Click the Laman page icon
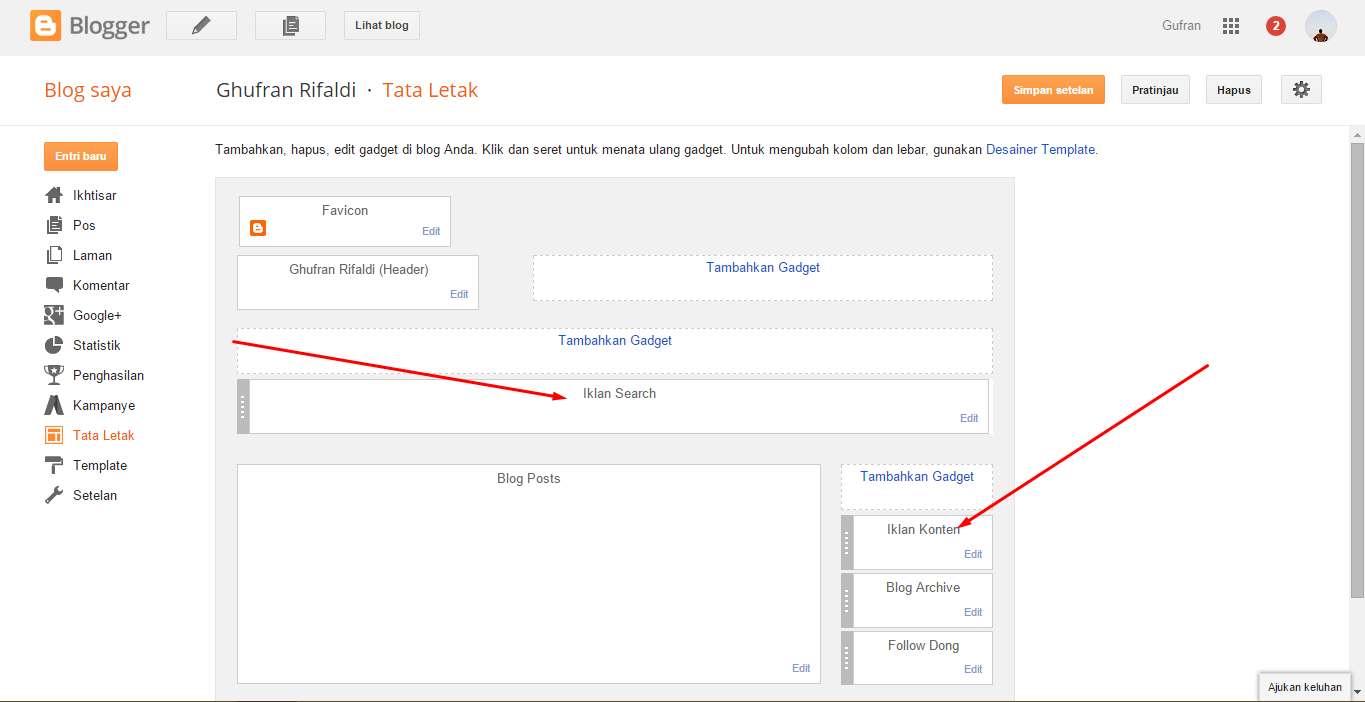The height and width of the screenshot is (702, 1365). point(54,255)
